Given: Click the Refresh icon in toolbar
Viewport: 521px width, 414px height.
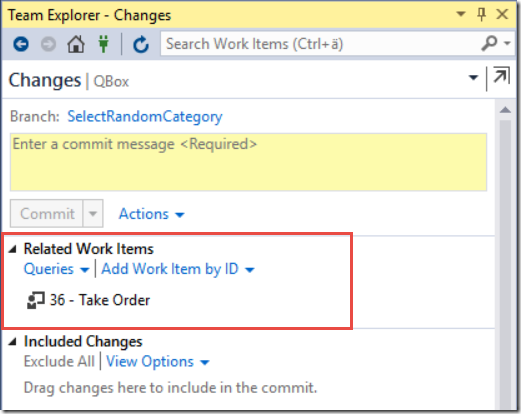Looking at the screenshot, I should pyautogui.click(x=141, y=44).
